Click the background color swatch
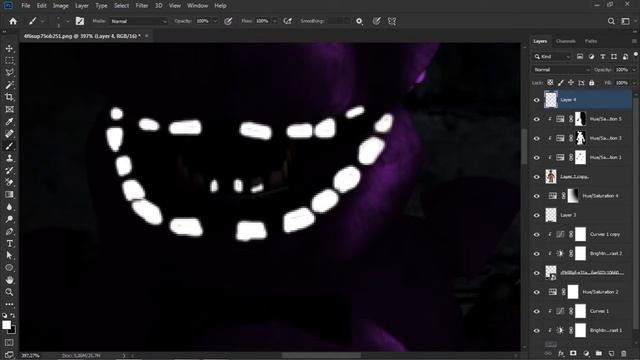Viewport: 640px width, 360px height. pyautogui.click(x=13, y=331)
